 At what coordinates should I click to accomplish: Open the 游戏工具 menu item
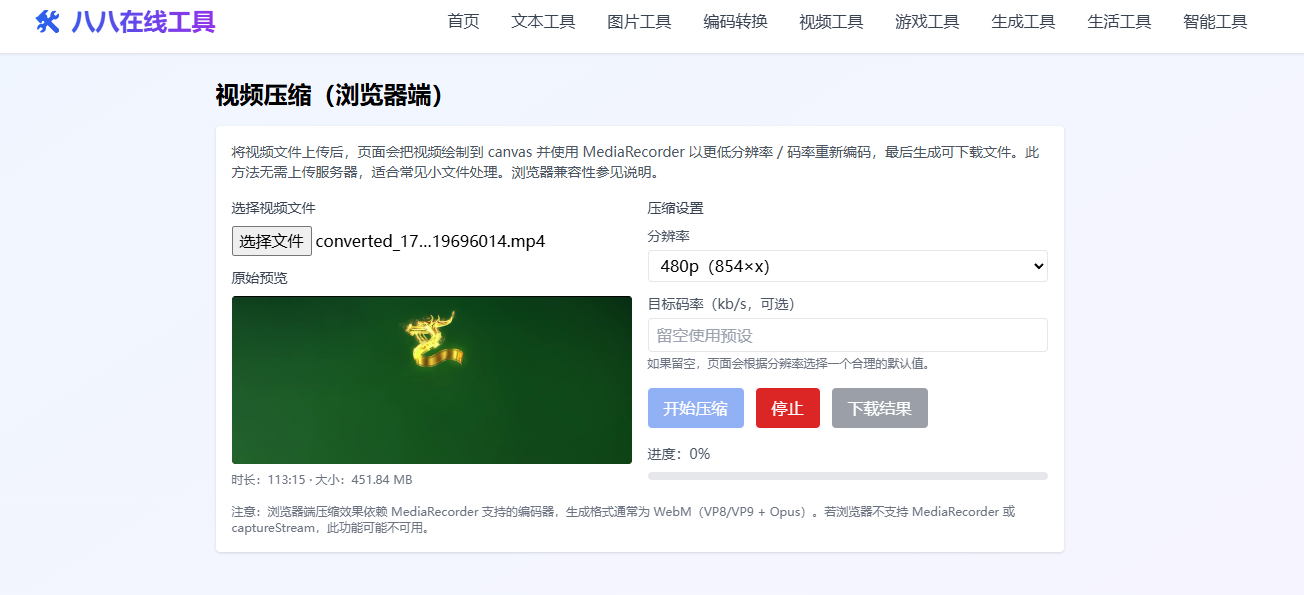pyautogui.click(x=926, y=21)
